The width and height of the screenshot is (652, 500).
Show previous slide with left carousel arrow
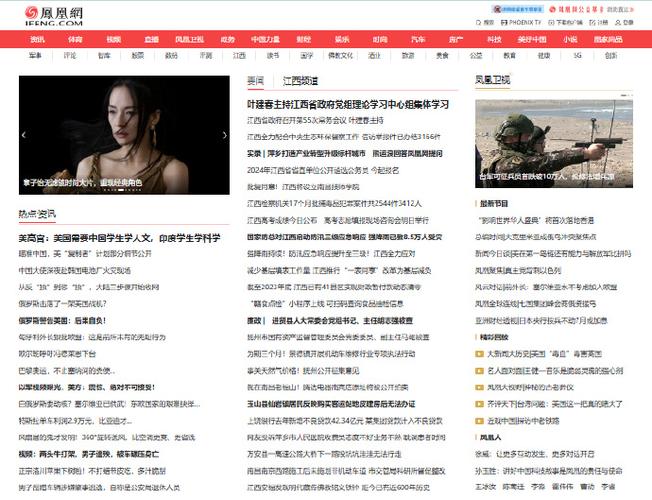click(24, 135)
